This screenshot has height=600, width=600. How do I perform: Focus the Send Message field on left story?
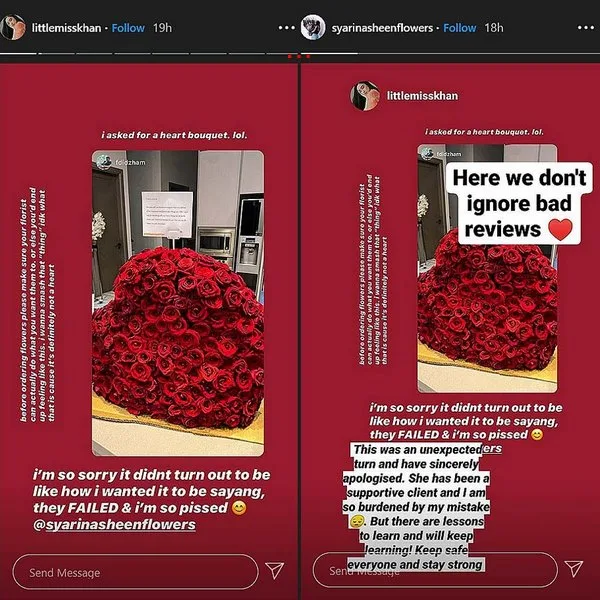135,572
